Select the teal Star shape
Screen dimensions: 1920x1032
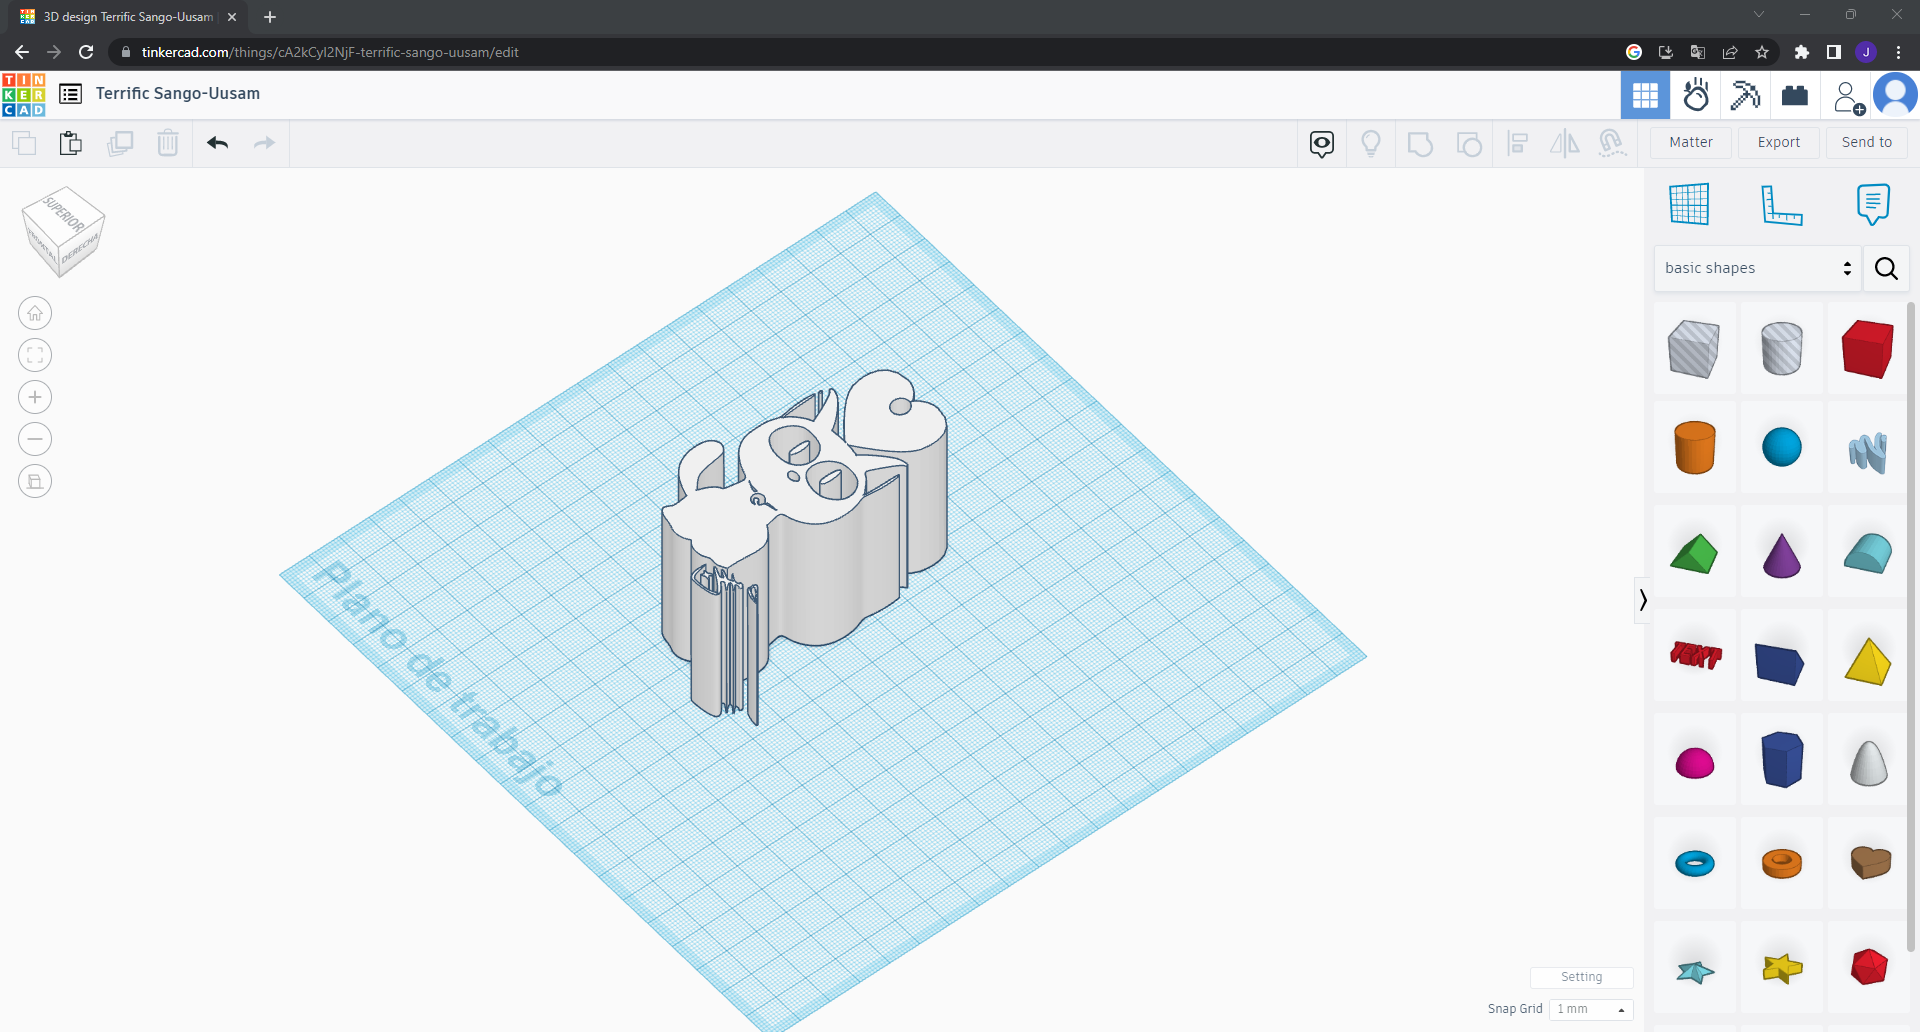point(1695,970)
